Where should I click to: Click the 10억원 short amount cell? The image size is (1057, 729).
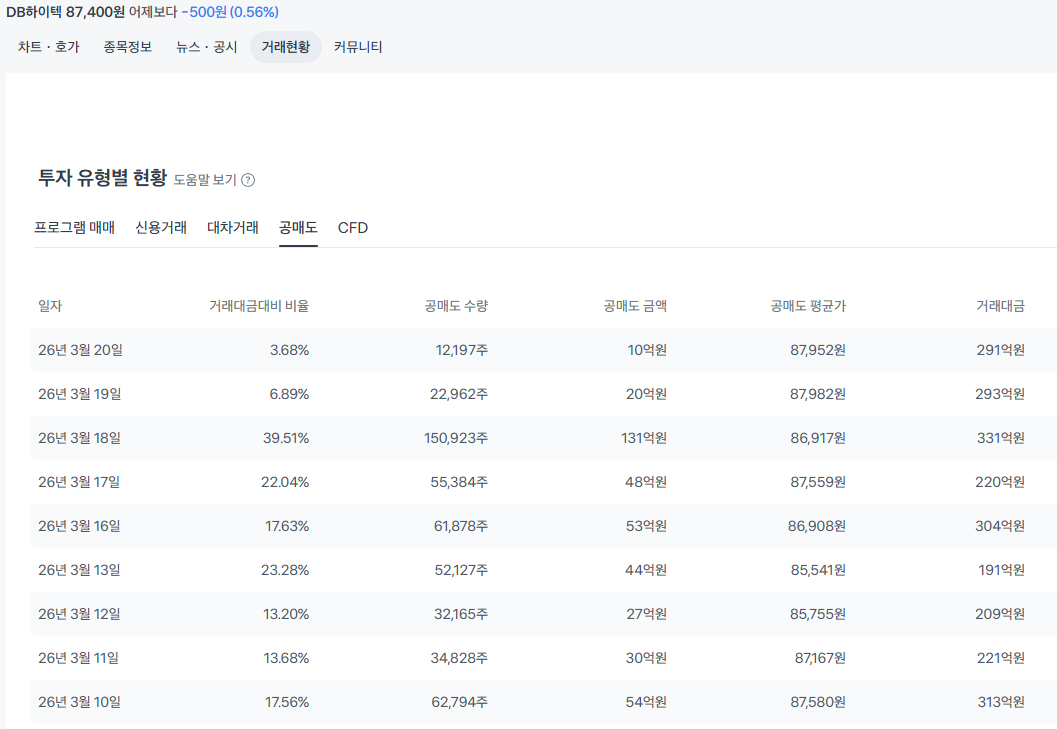pos(647,350)
